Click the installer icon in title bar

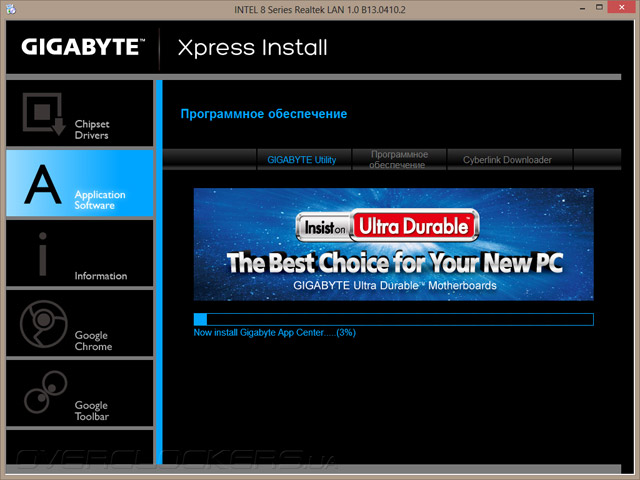tap(11, 9)
